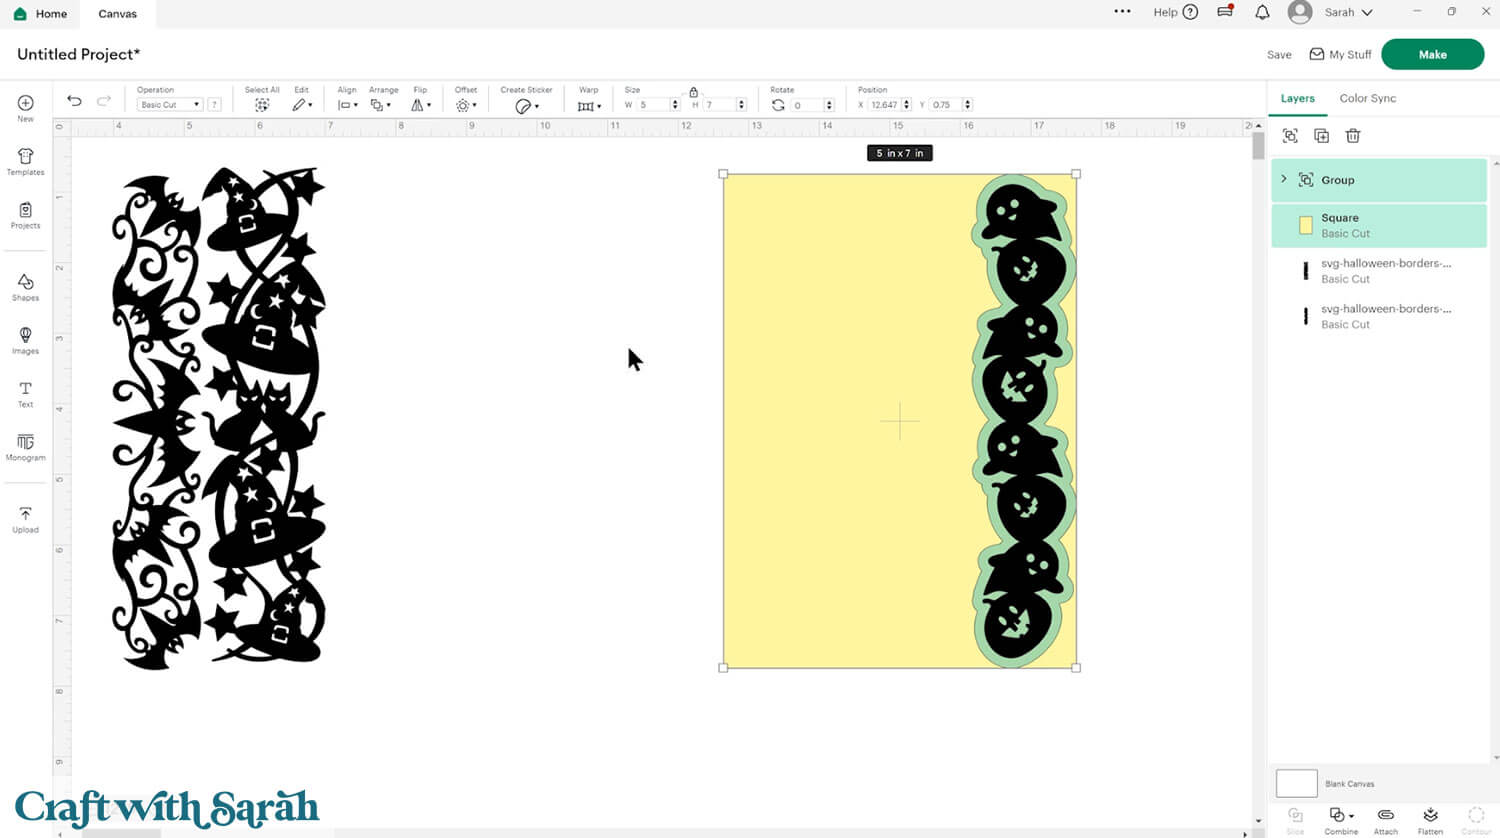Open the notifications bell
The height and width of the screenshot is (838, 1500).
click(1262, 12)
